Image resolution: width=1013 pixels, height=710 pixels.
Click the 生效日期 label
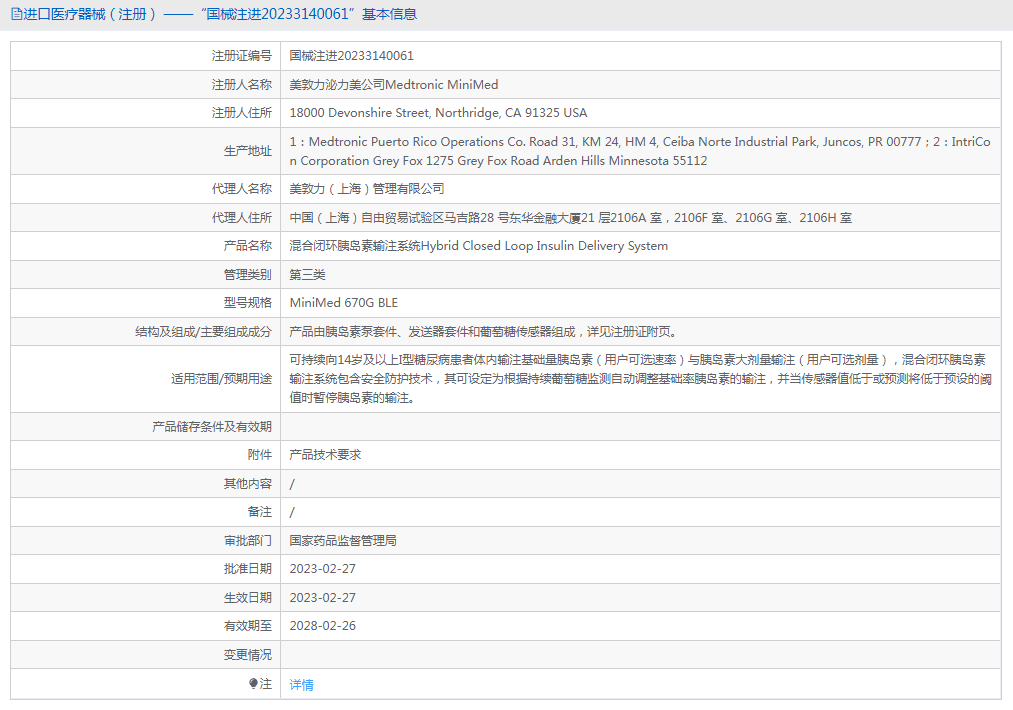(x=247, y=598)
